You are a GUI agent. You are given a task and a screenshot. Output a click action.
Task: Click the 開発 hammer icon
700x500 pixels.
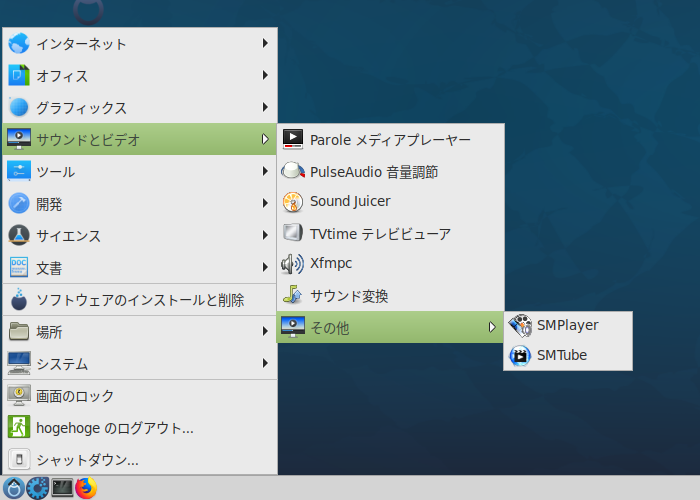(19, 204)
